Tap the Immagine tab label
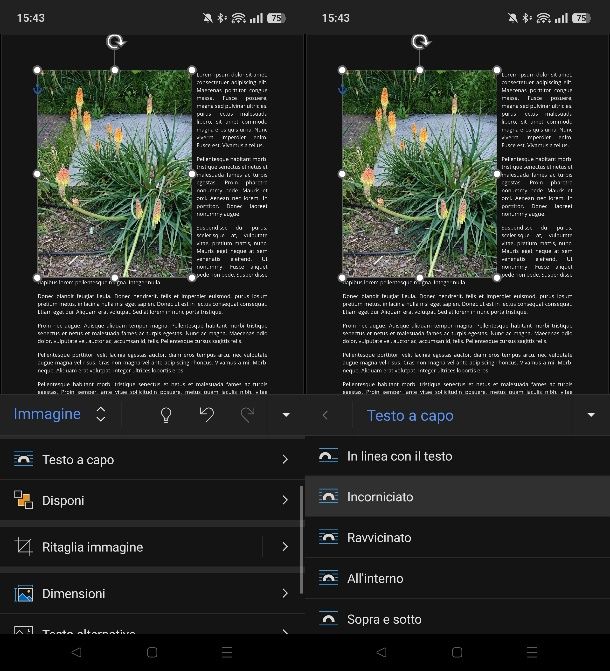This screenshot has width=610, height=671. pos(47,415)
